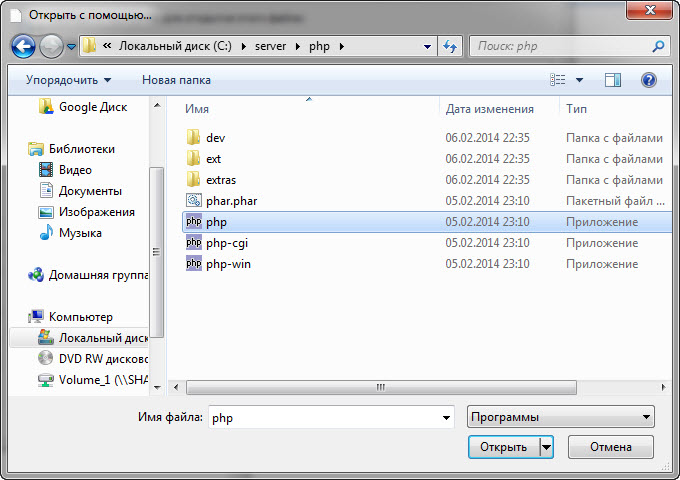Click the arrow next to Открыть button

coord(546,447)
